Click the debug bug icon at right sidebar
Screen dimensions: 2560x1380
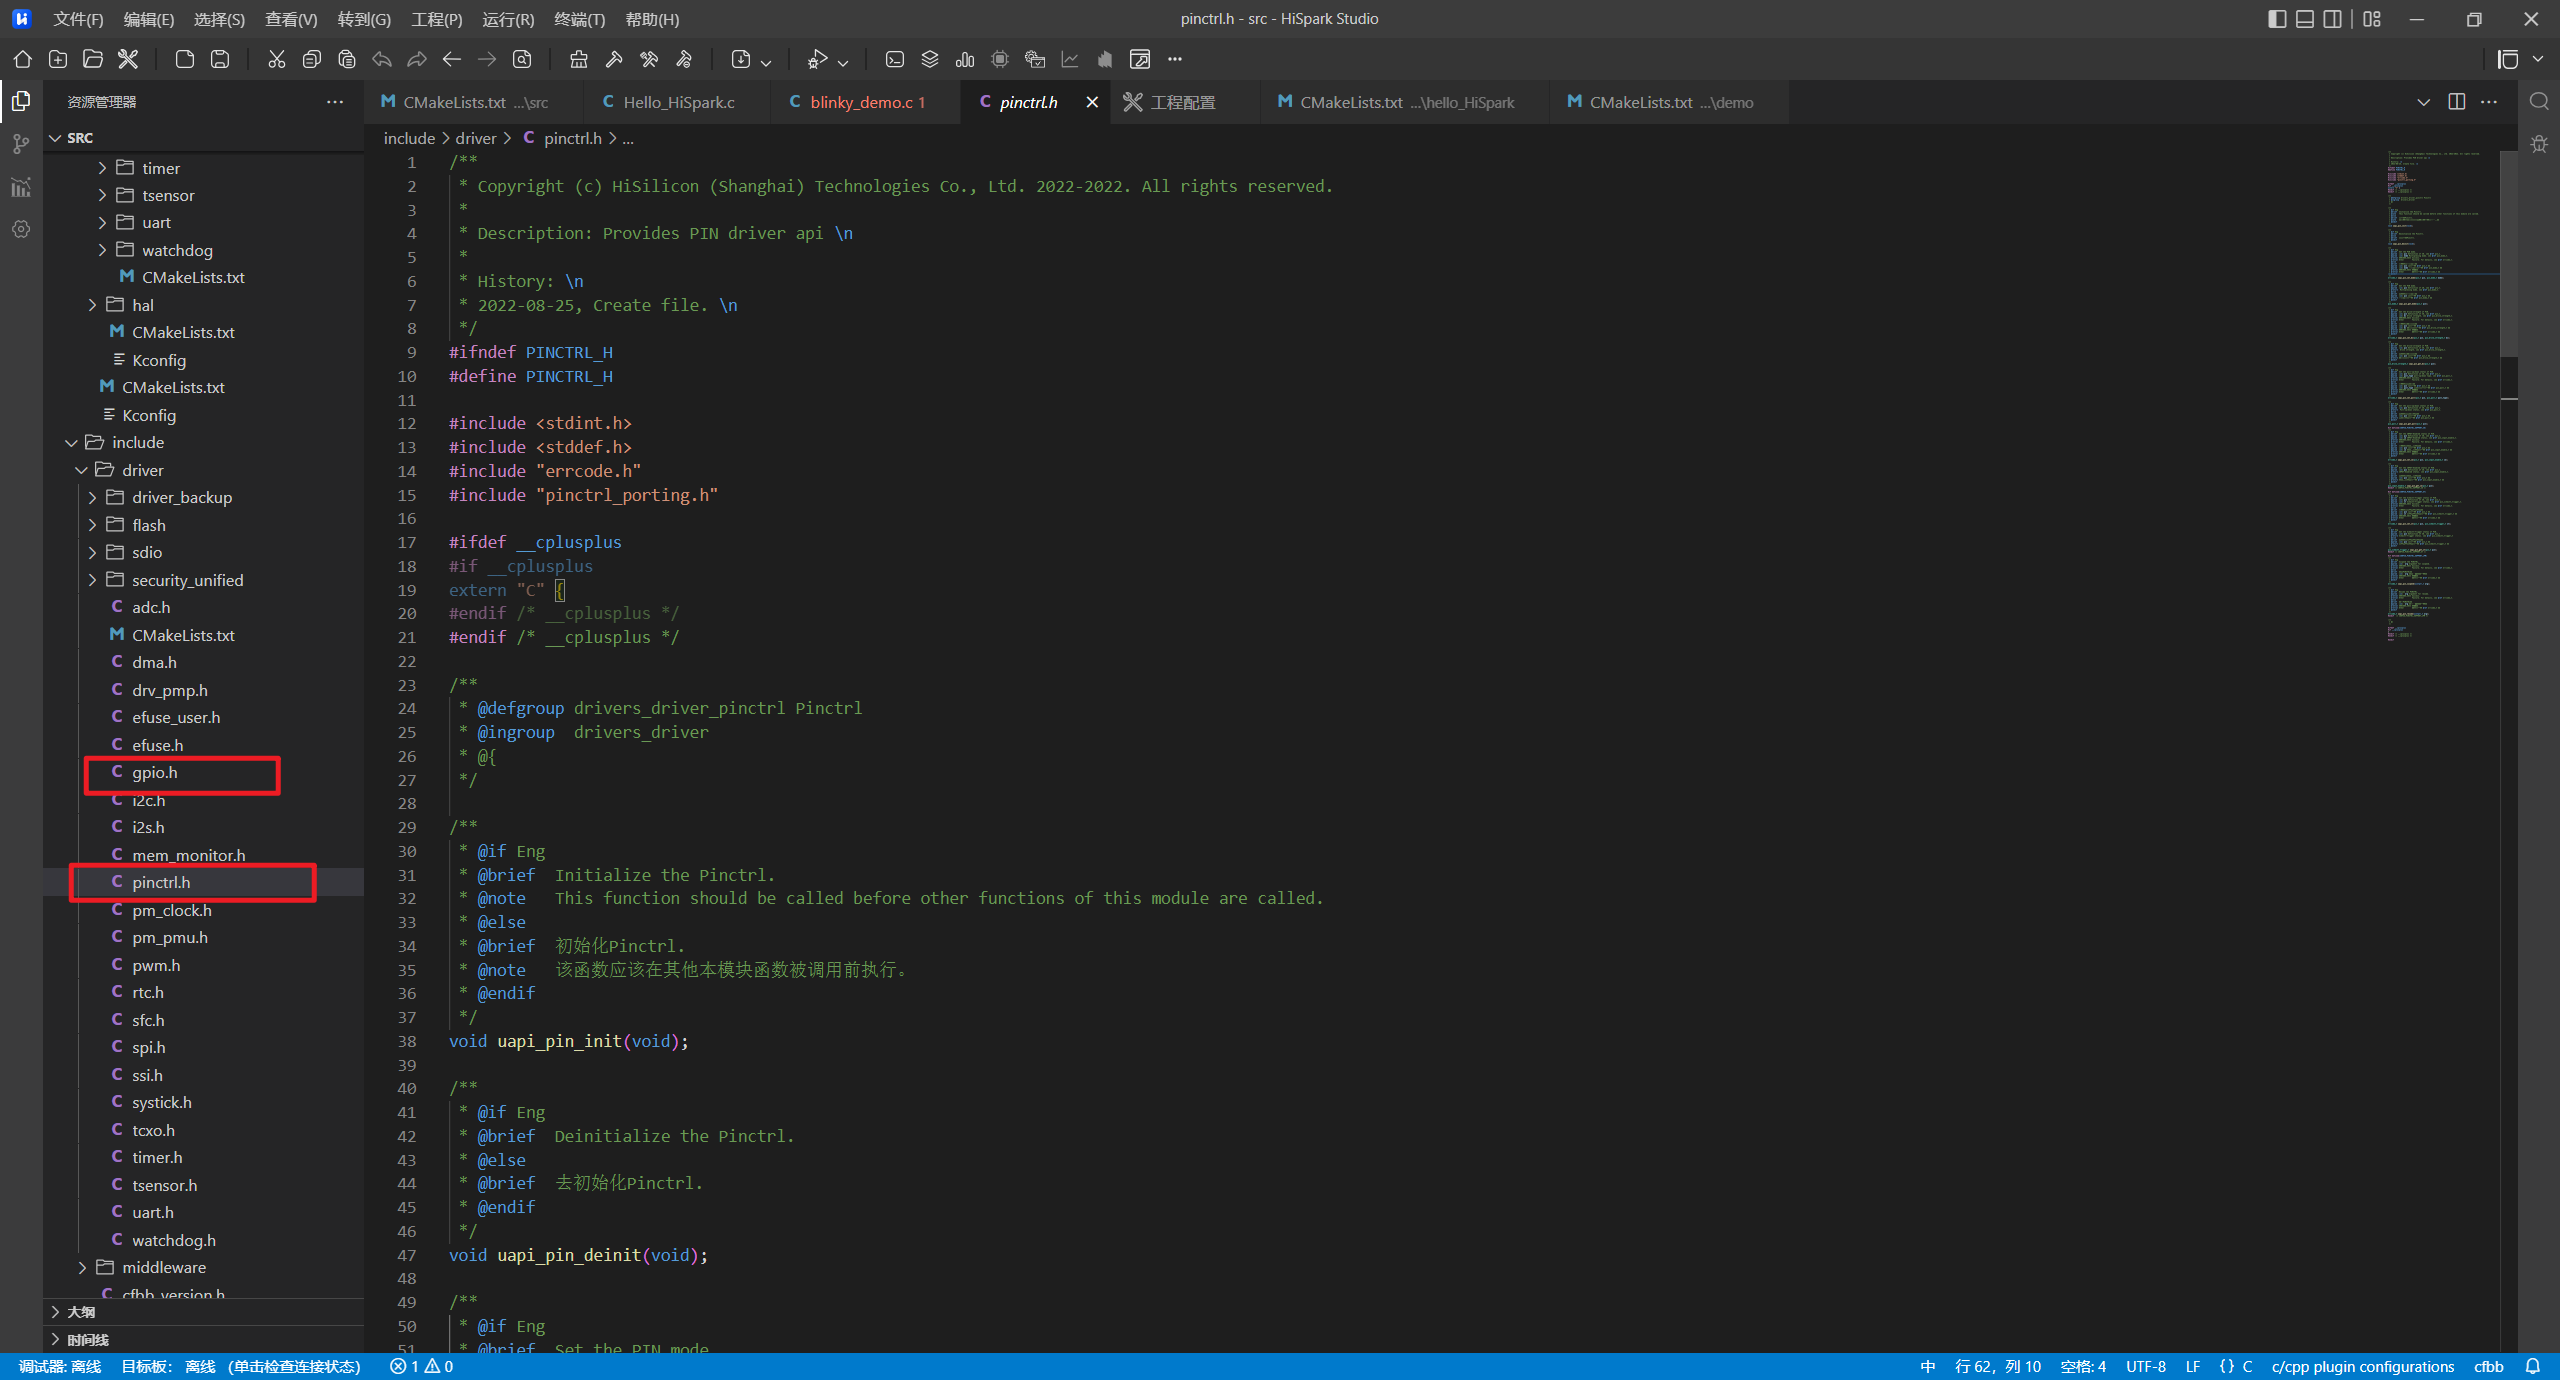point(2539,144)
